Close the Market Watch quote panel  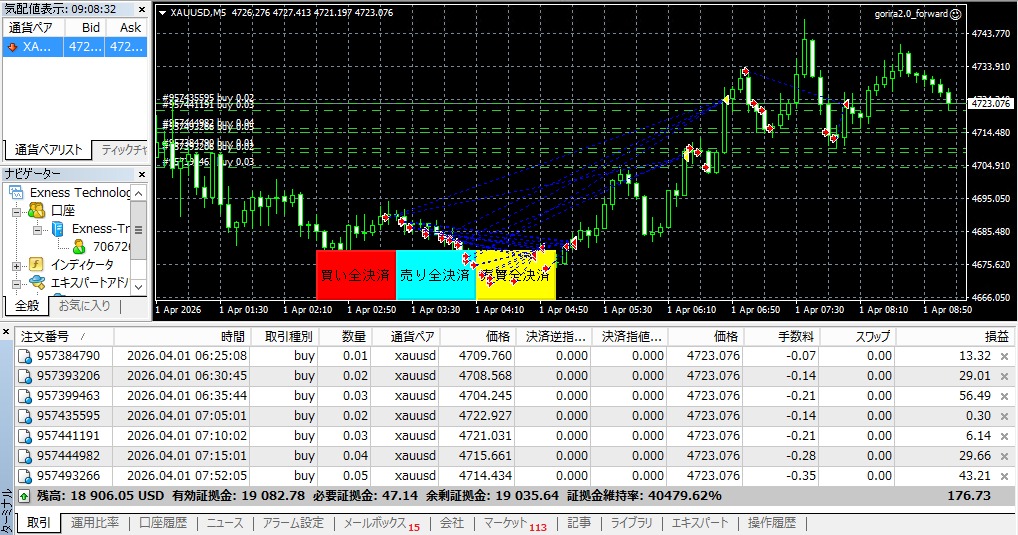click(142, 9)
